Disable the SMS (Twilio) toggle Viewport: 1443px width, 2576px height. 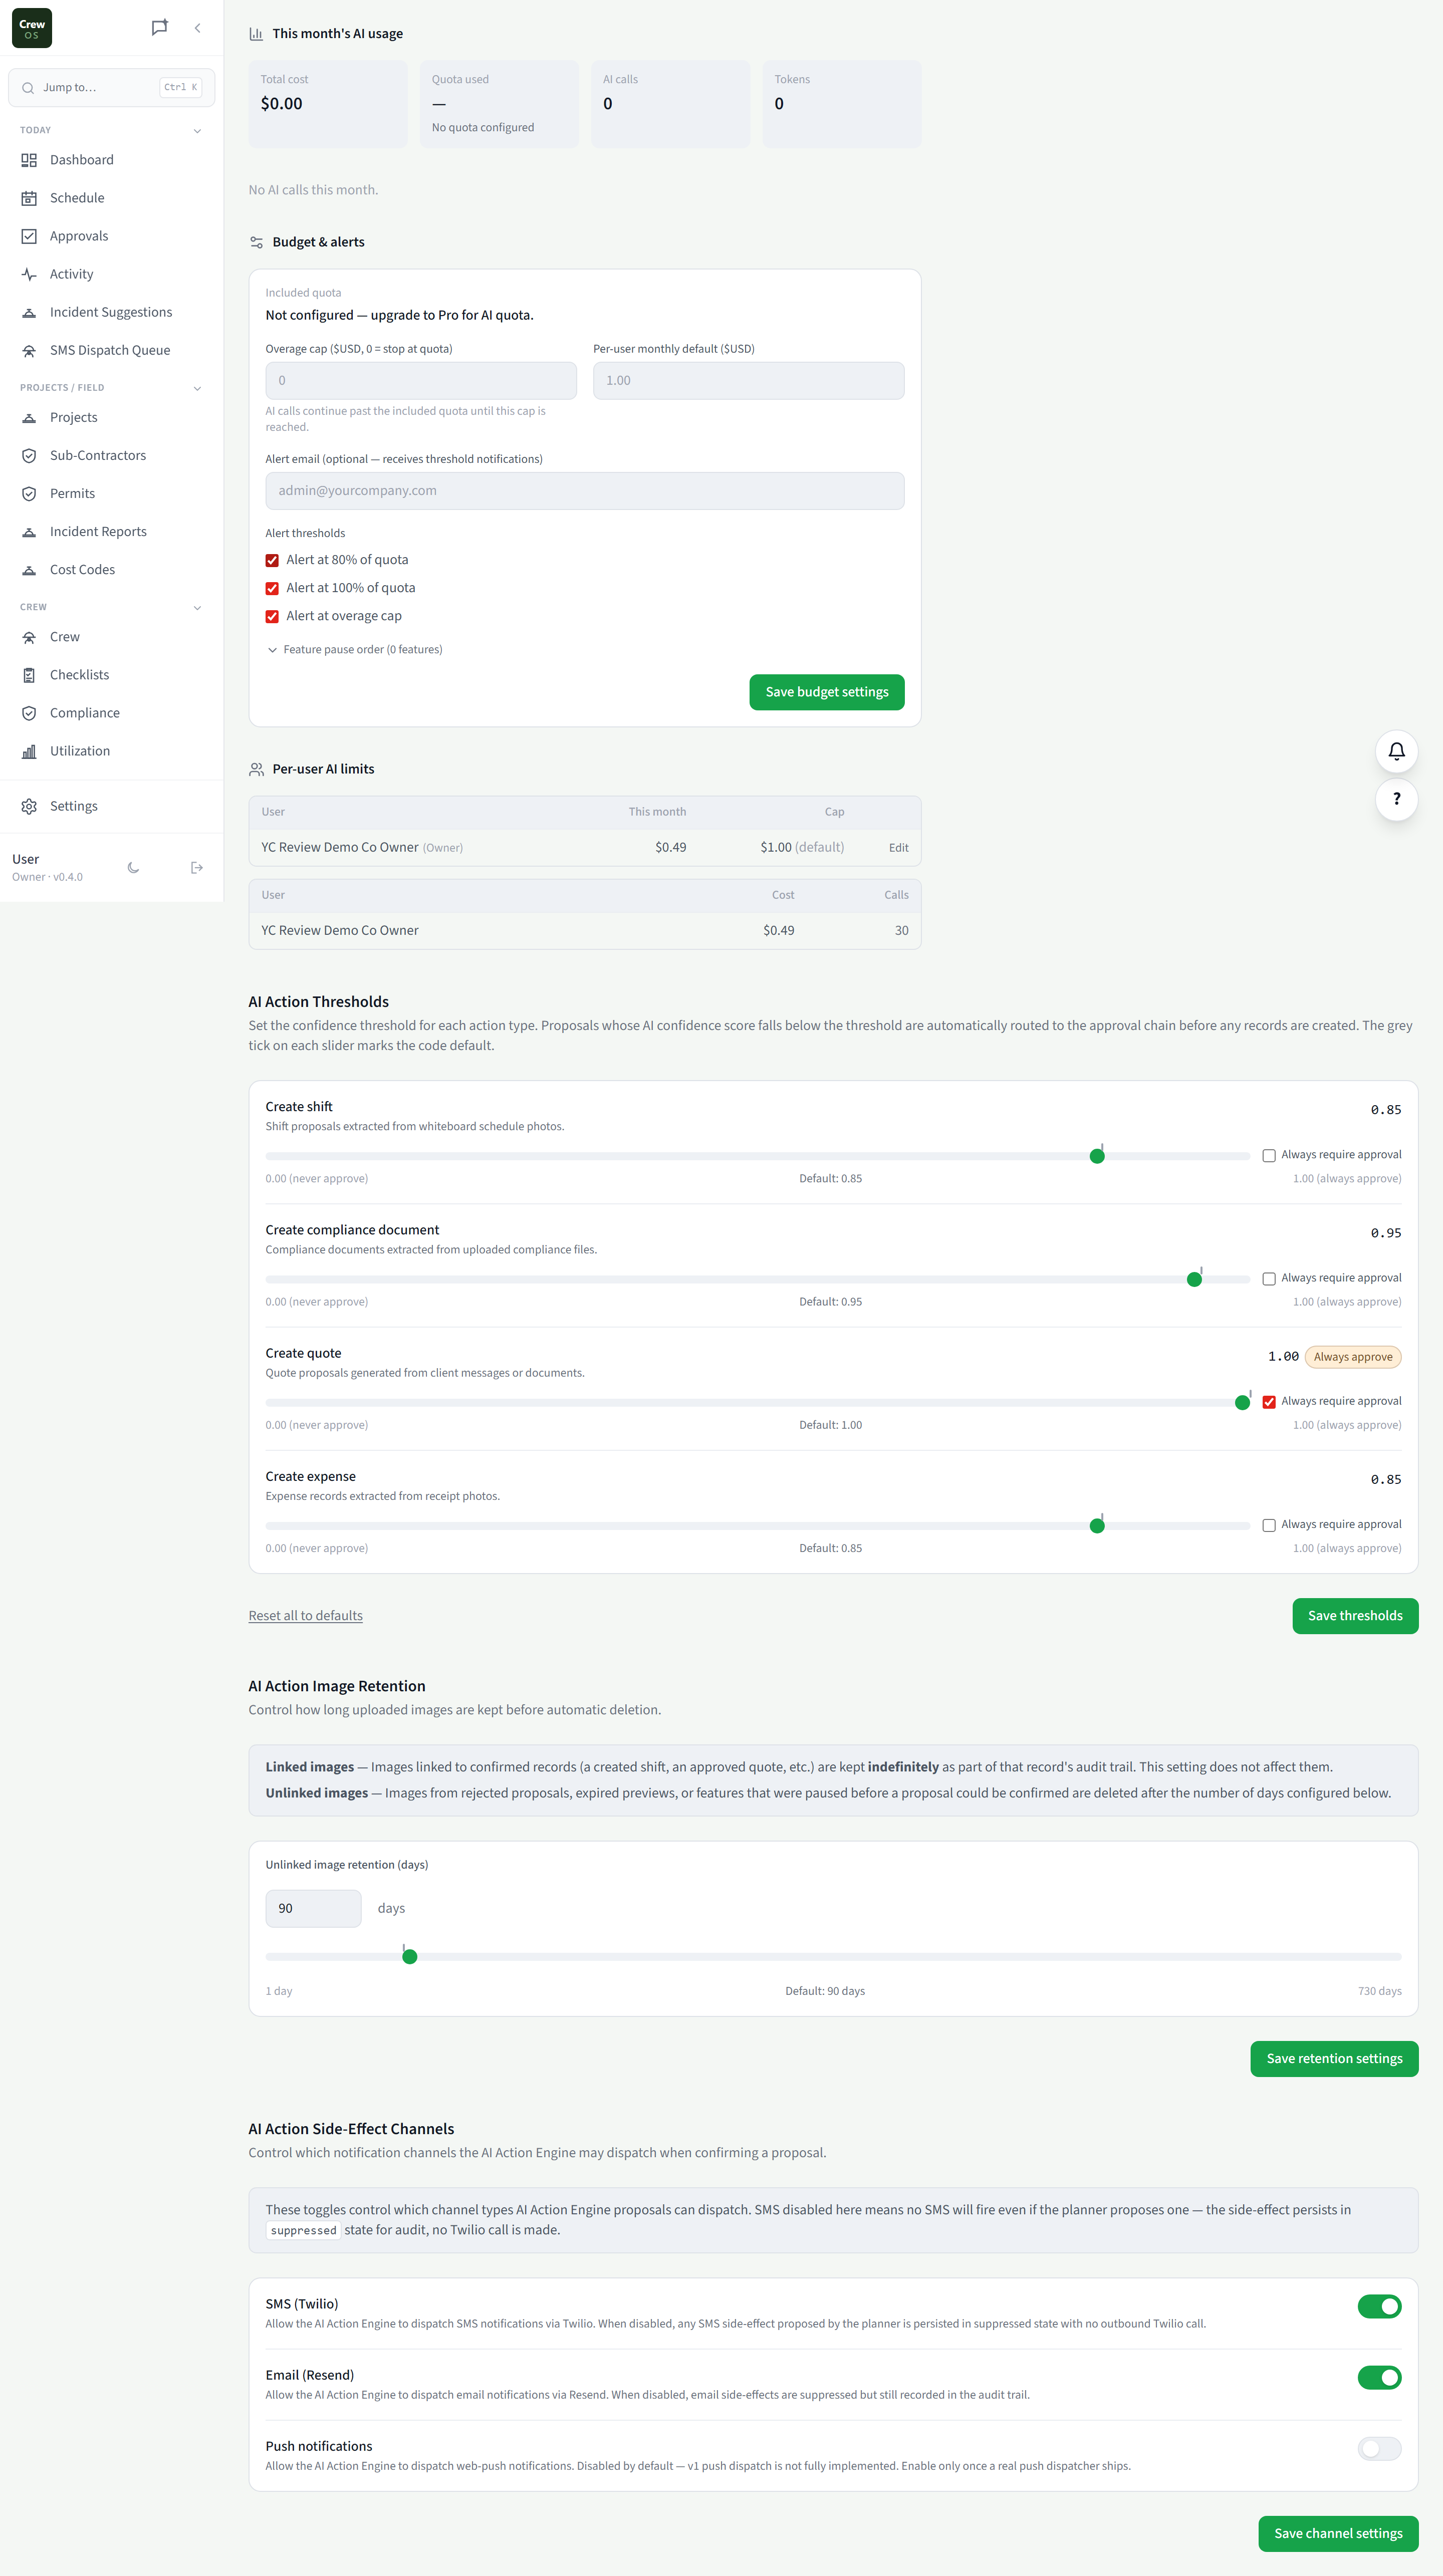pos(1379,2306)
